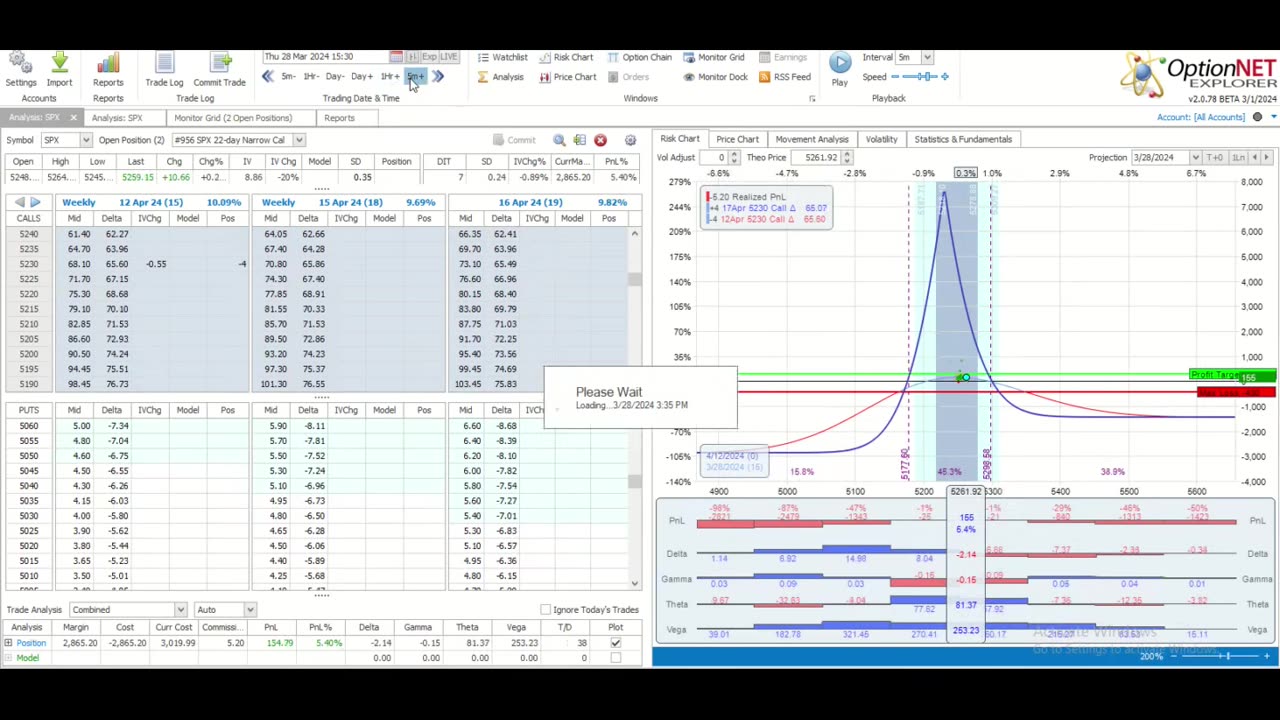Open the RSS Feed window
1280x720 pixels.
tap(784, 77)
